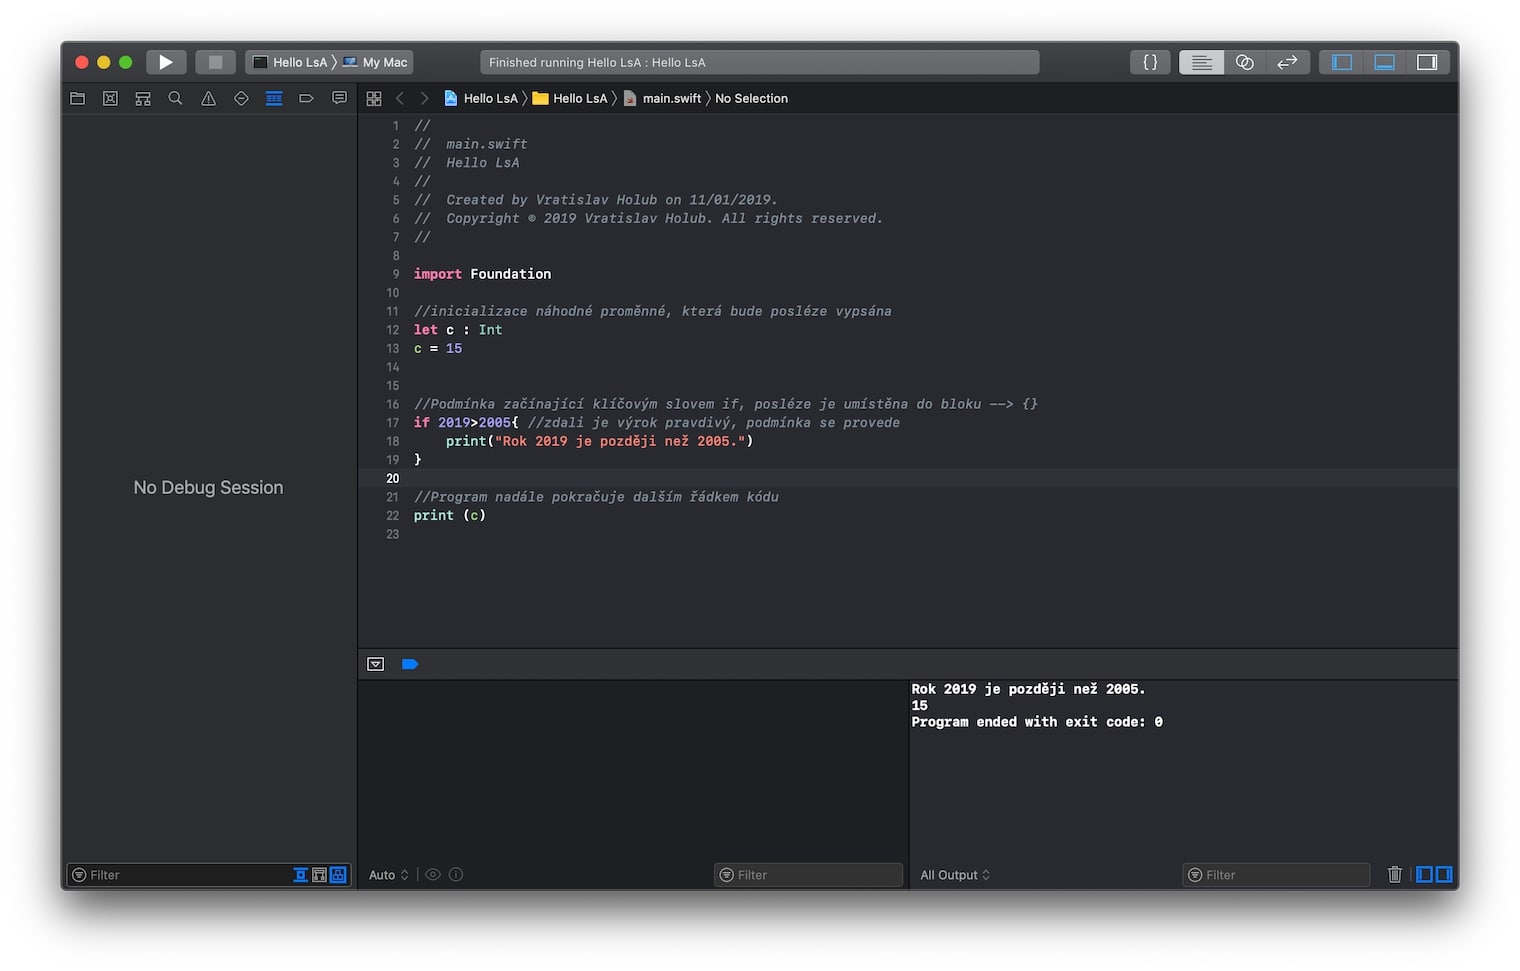
Task: Switch to the Assistant editor view
Action: [1244, 62]
